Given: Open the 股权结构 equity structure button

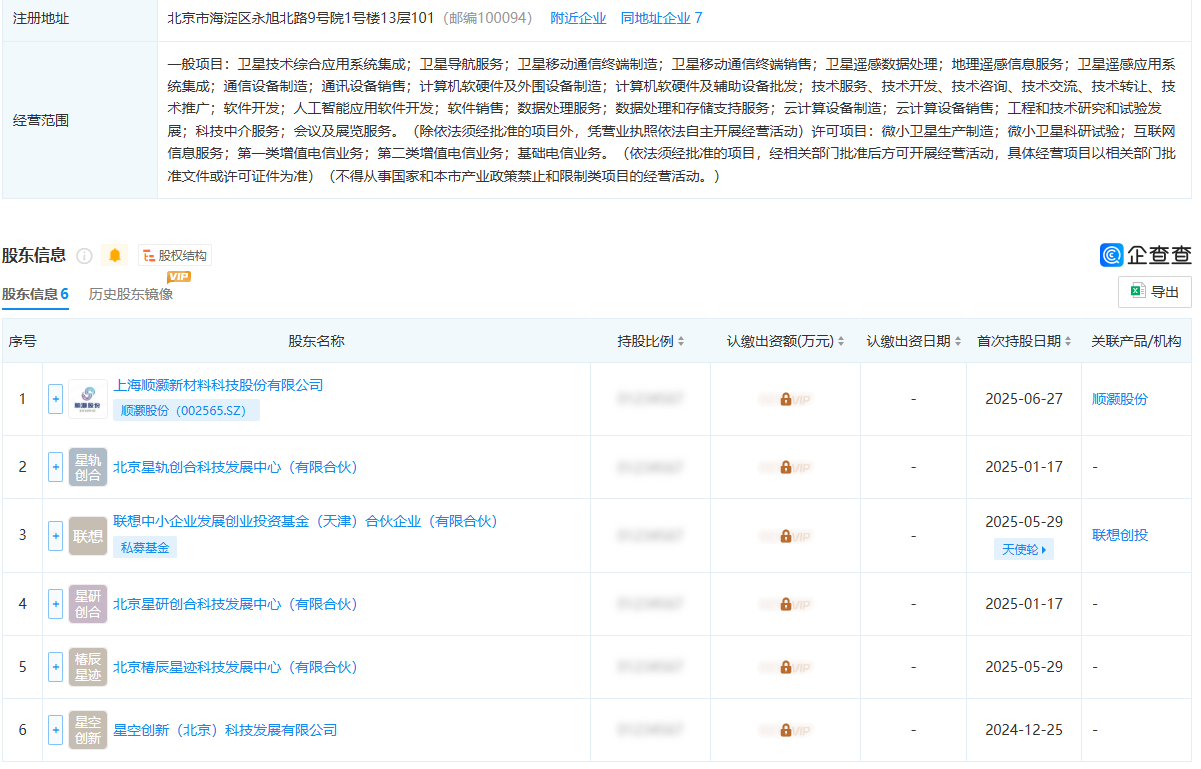Looking at the screenshot, I should point(175,256).
